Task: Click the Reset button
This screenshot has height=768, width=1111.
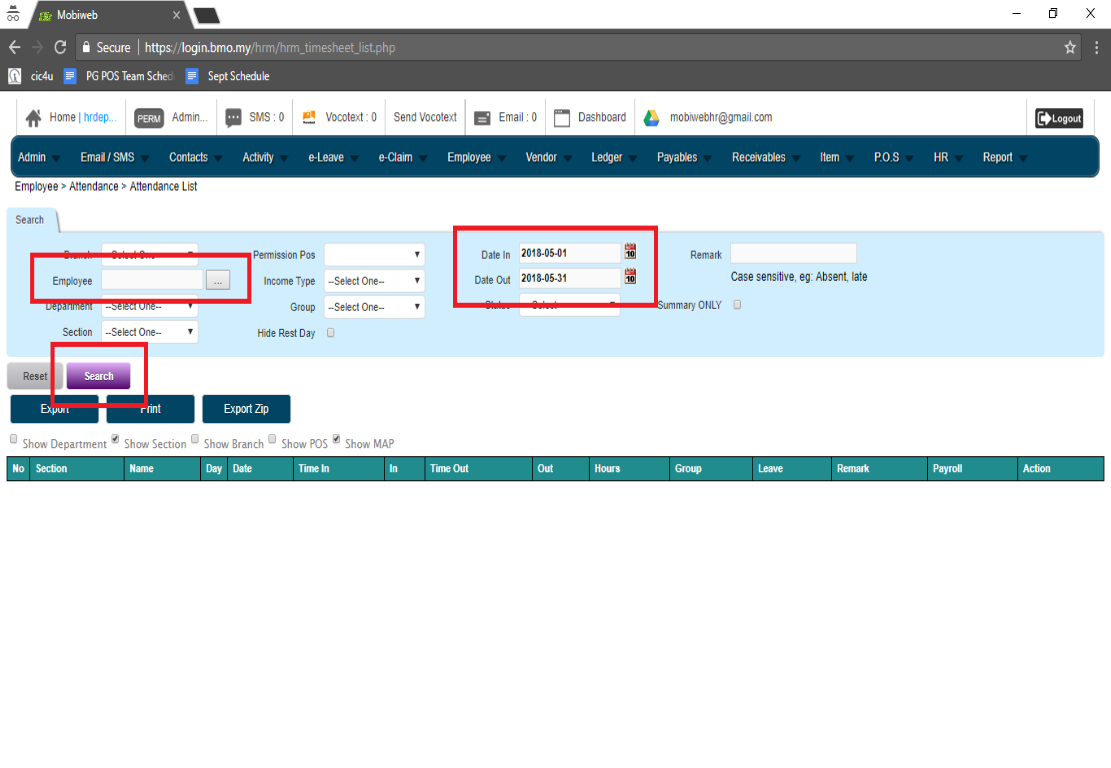Action: (x=35, y=376)
